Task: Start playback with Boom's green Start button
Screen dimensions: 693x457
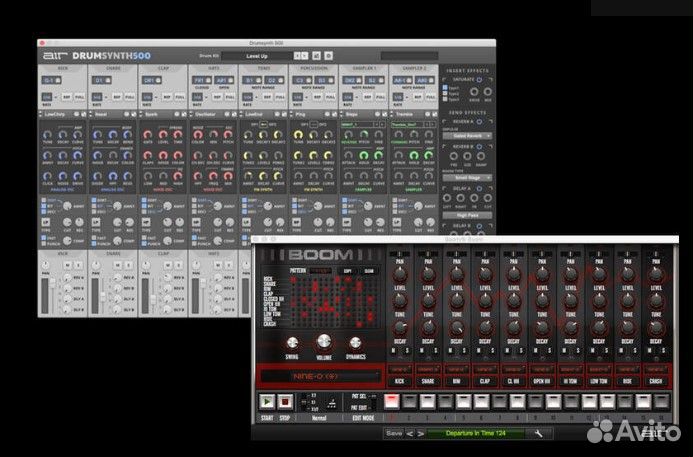Action: point(267,401)
